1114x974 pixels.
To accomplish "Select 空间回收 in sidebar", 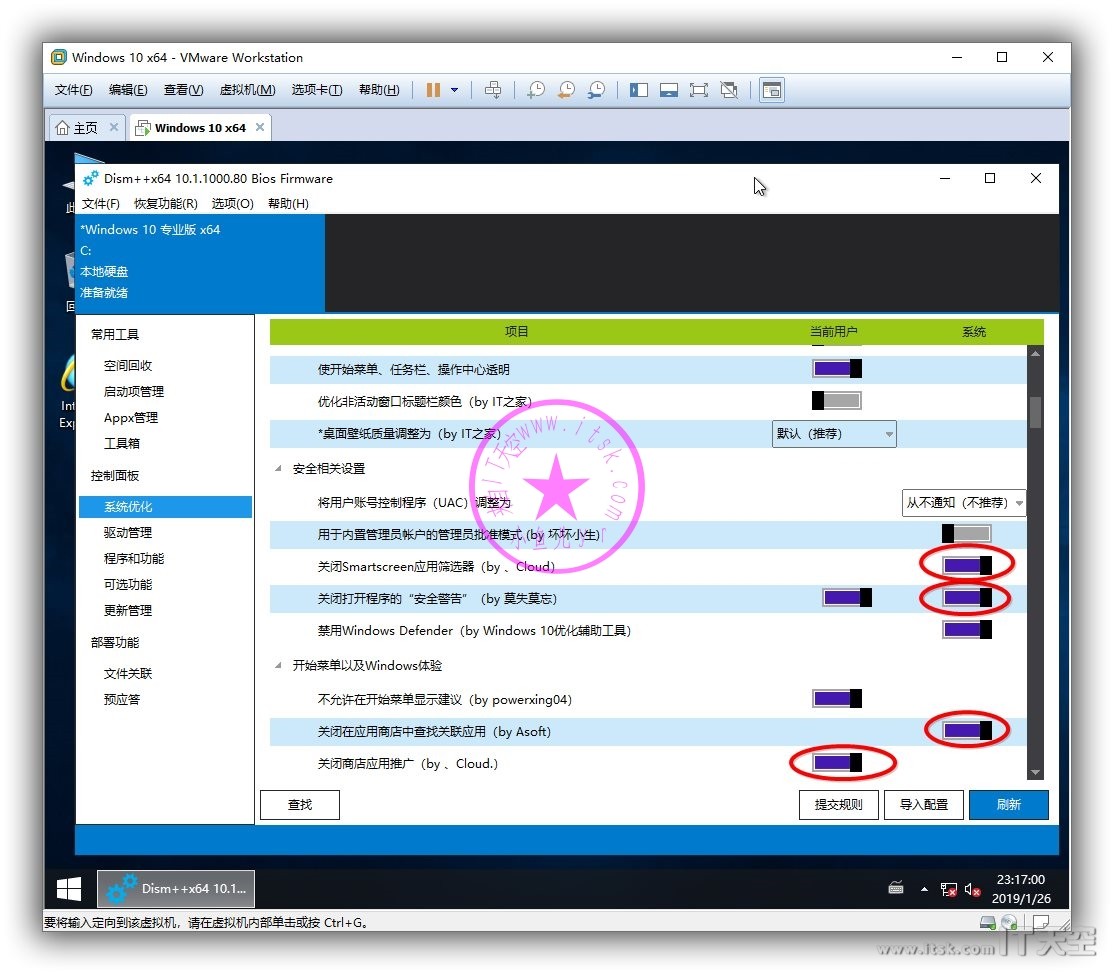I will 128,366.
